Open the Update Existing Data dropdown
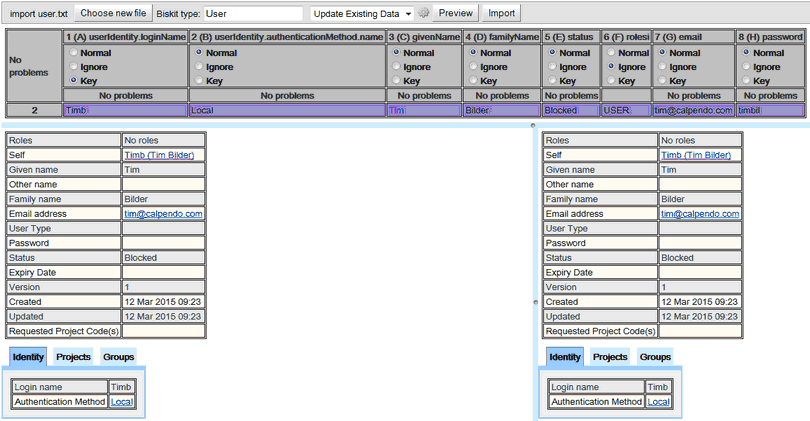 (361, 14)
